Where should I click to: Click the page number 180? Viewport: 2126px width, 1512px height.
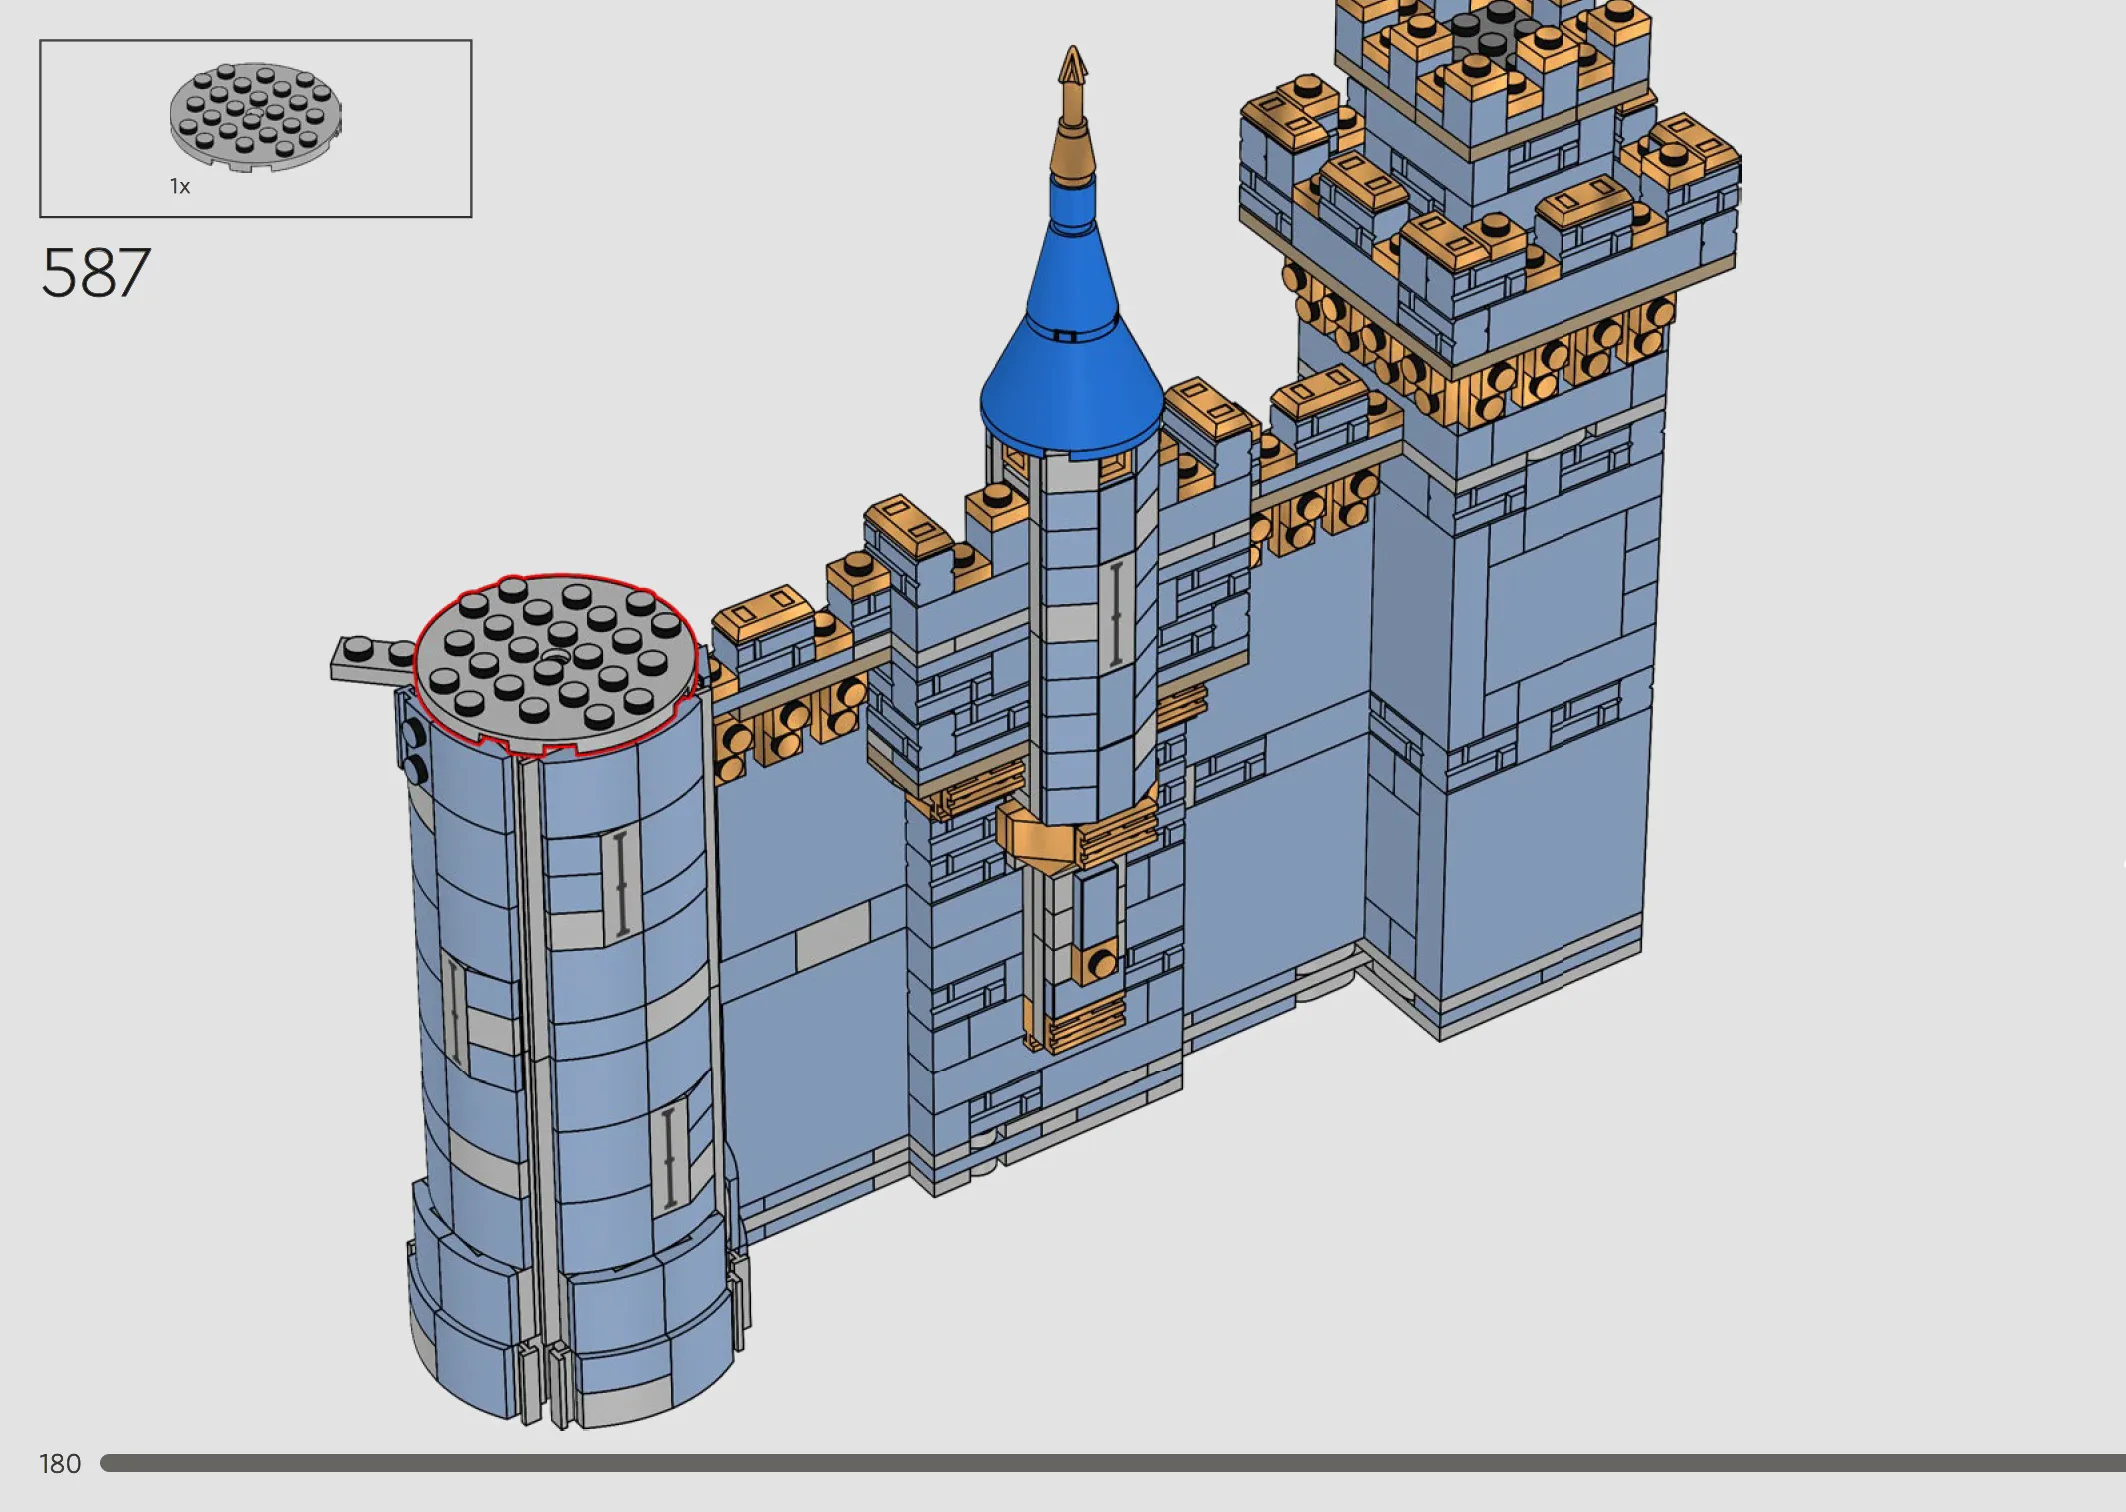coord(60,1464)
